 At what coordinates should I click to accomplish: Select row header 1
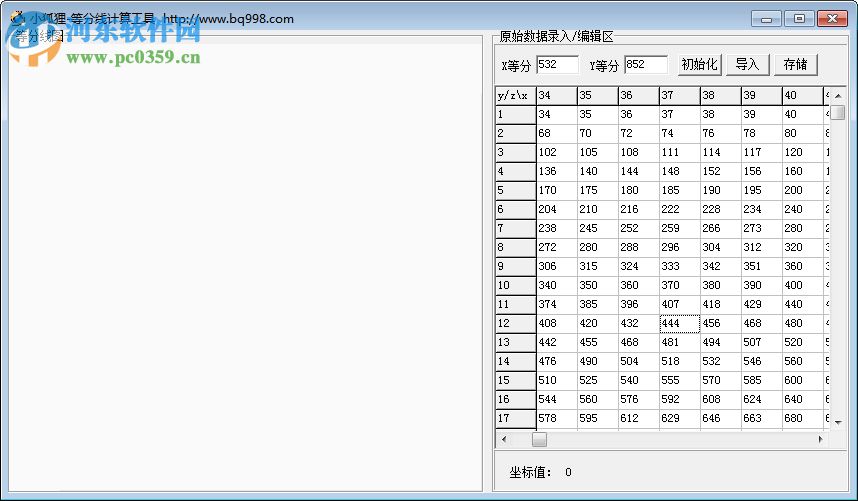(x=515, y=114)
